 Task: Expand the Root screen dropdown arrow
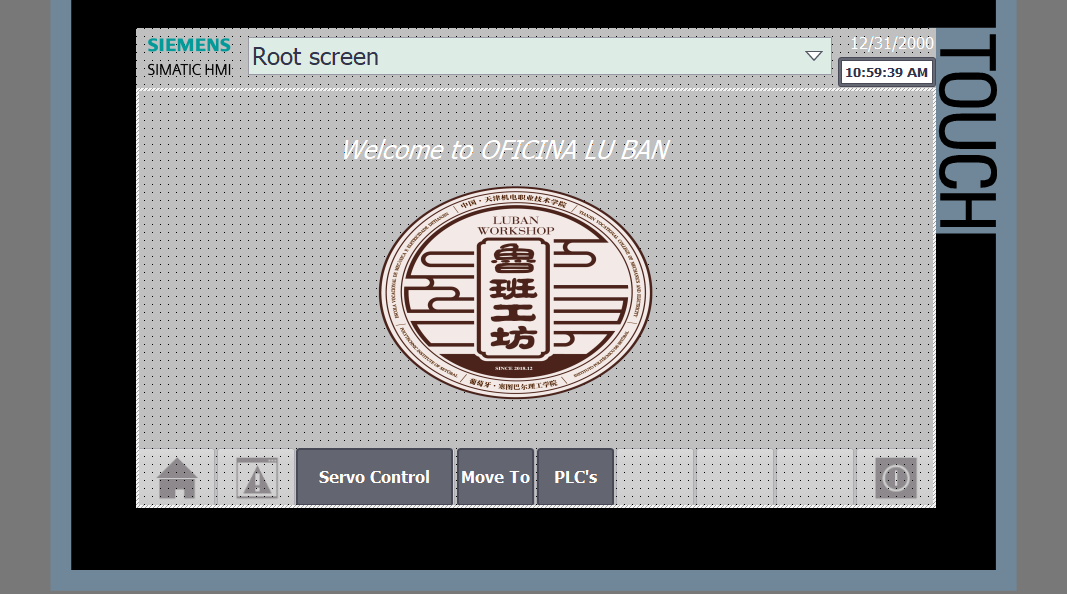point(814,56)
